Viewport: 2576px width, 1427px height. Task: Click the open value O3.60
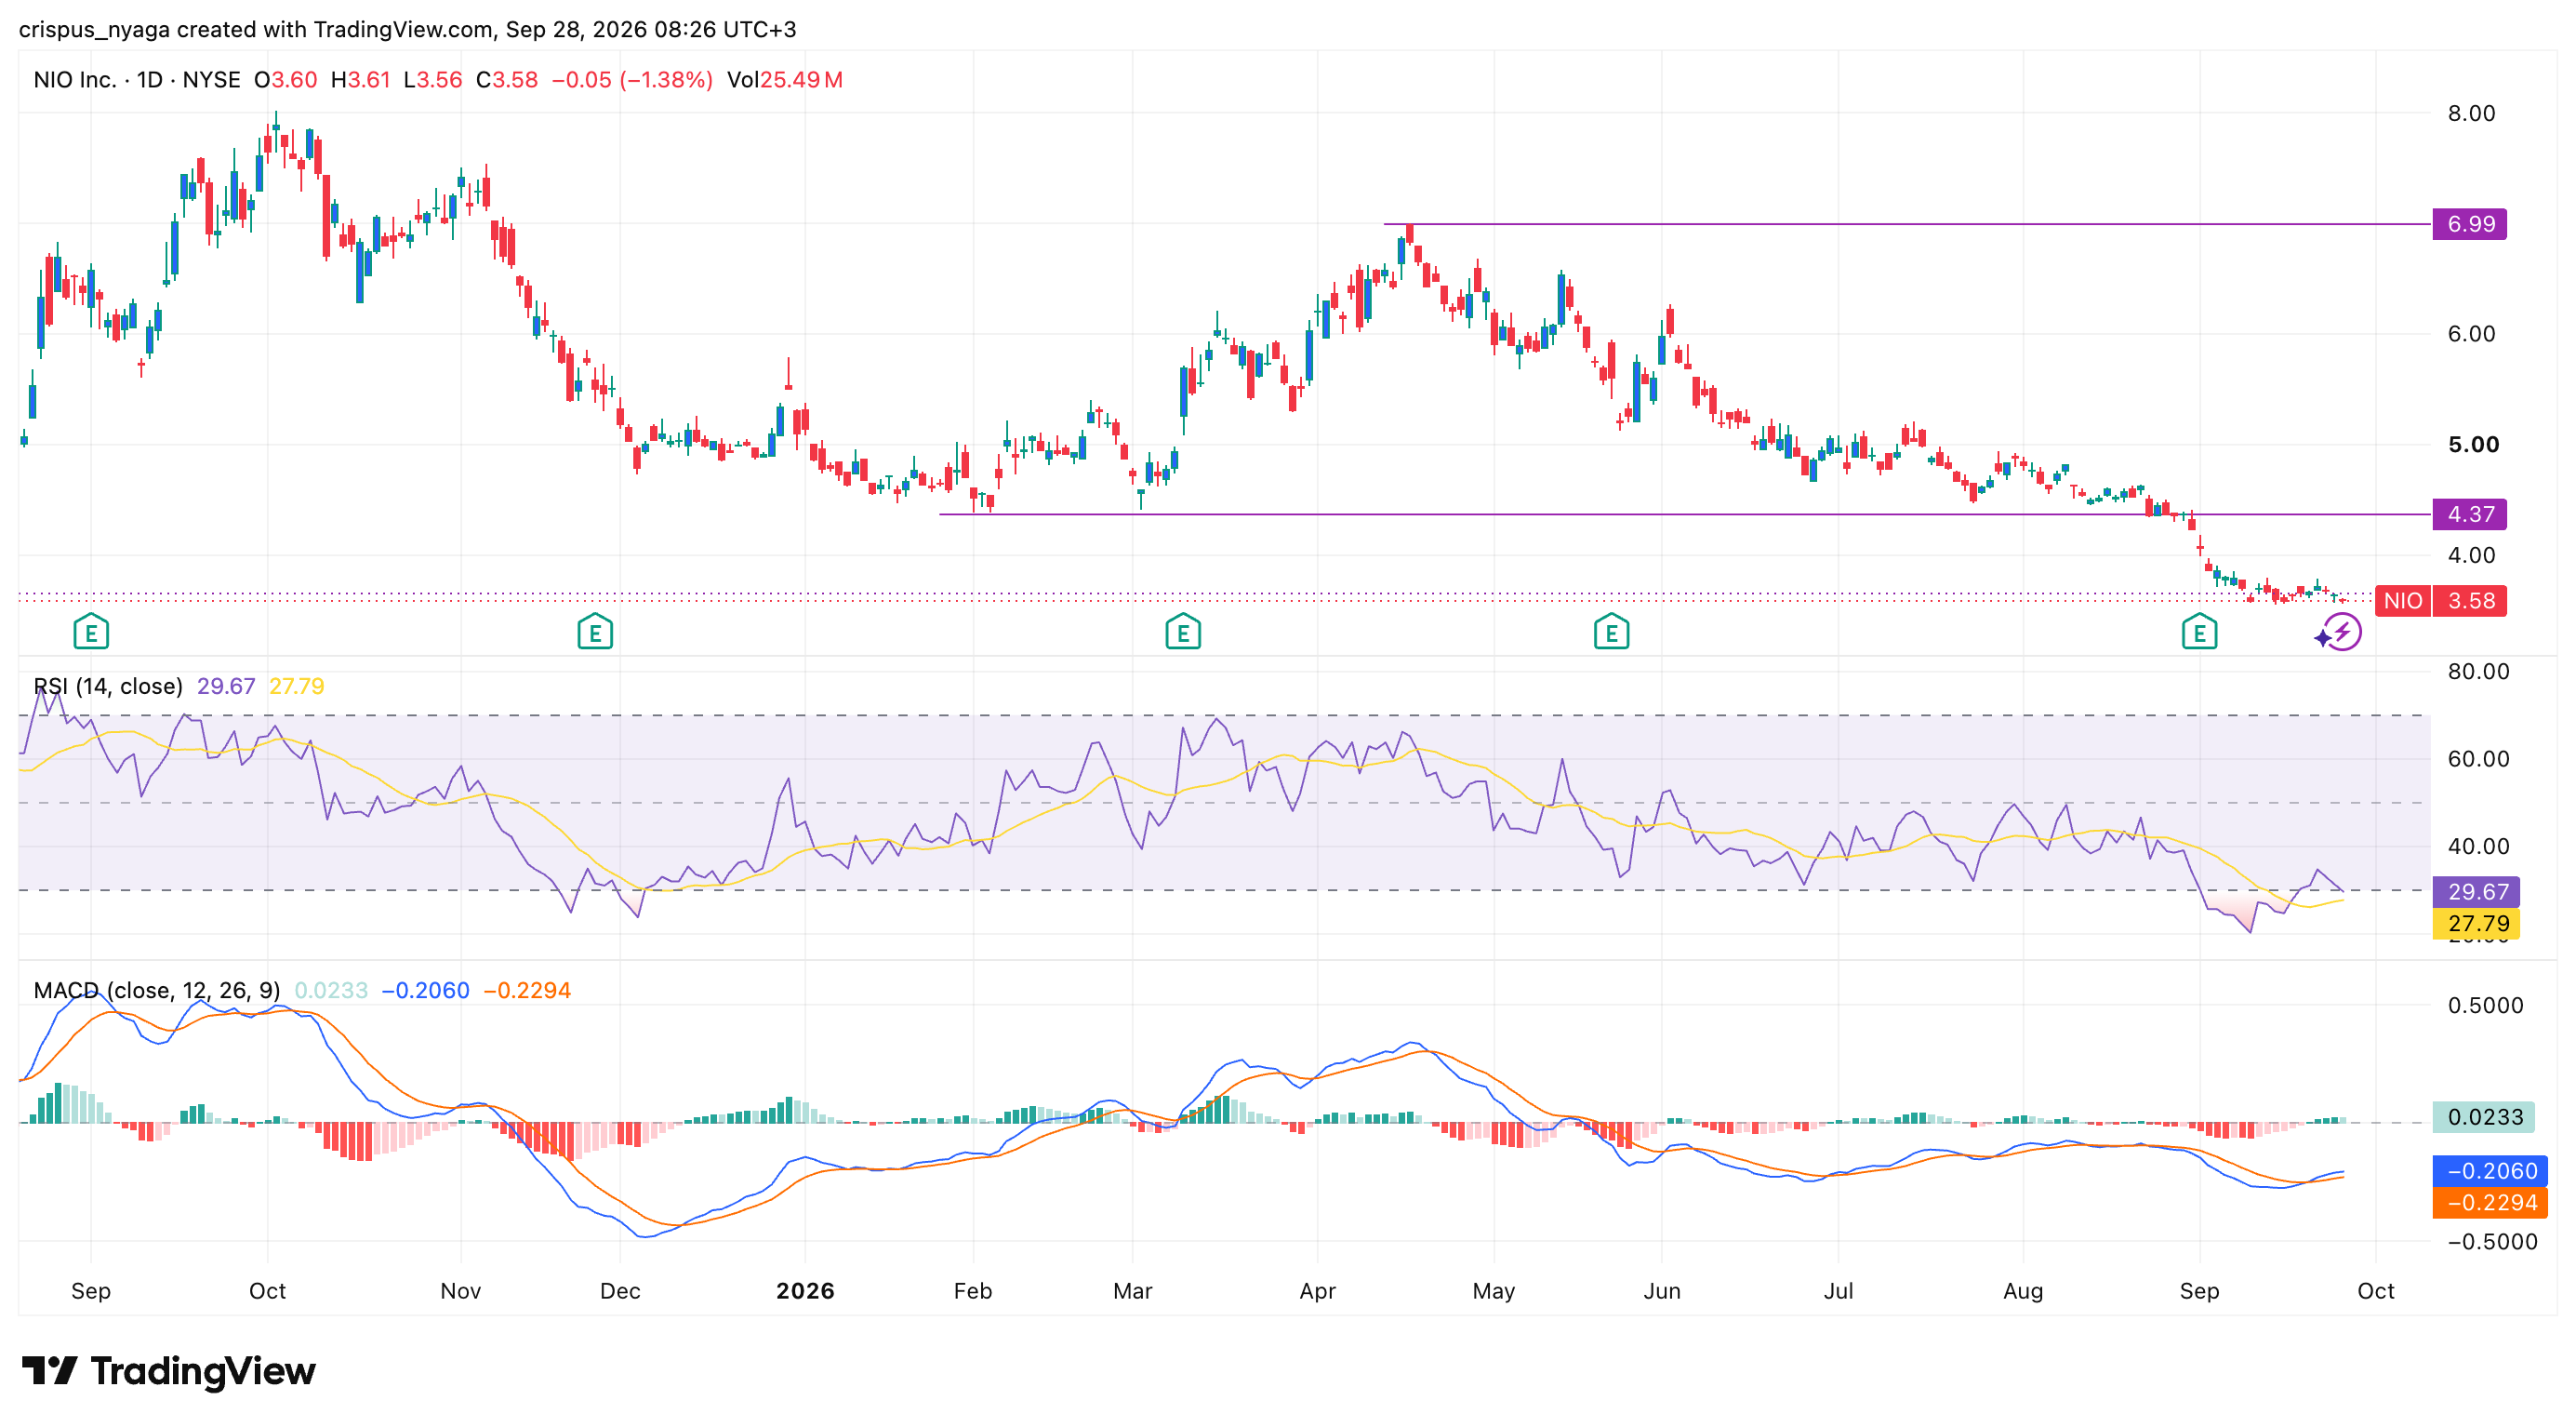coord(286,80)
